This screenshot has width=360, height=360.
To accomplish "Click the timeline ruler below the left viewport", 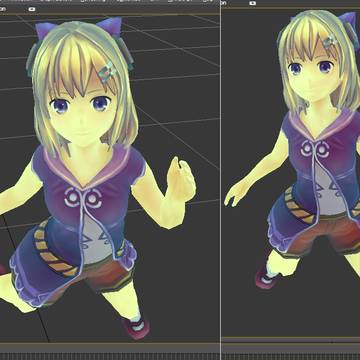I will point(110,356).
